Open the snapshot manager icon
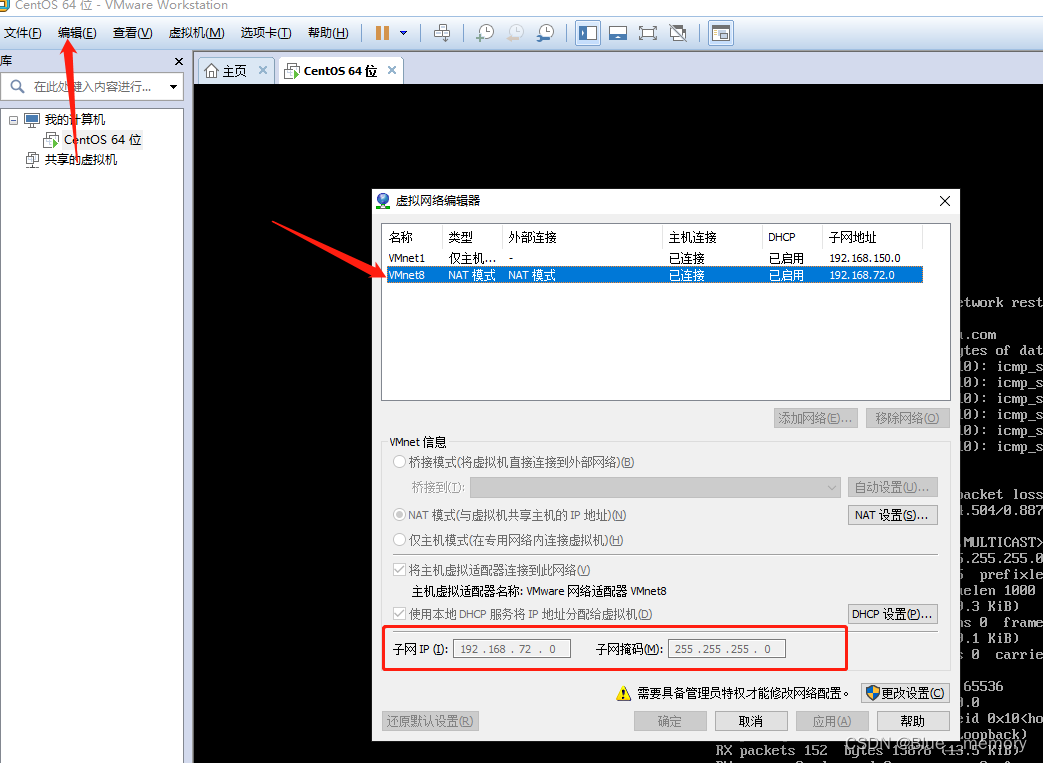 pyautogui.click(x=545, y=33)
